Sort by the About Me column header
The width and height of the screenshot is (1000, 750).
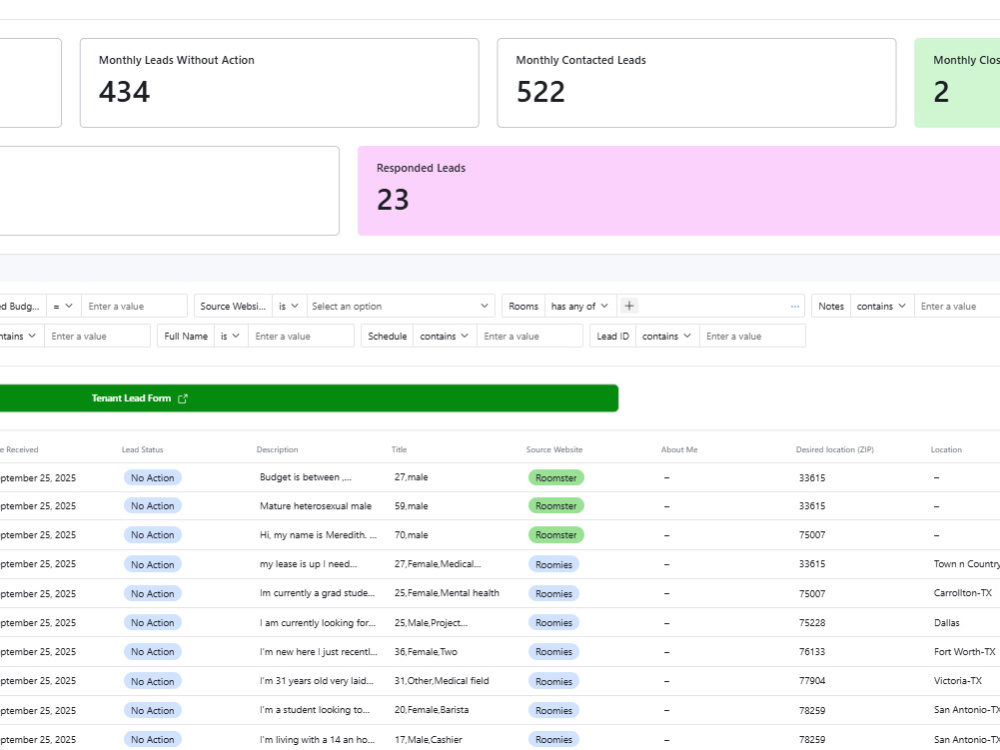tap(679, 450)
